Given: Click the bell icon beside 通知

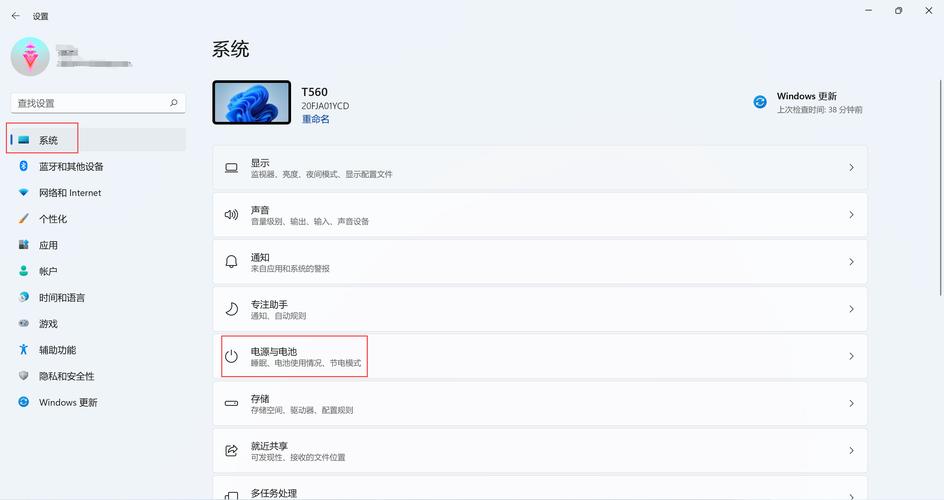Looking at the screenshot, I should click(231, 262).
